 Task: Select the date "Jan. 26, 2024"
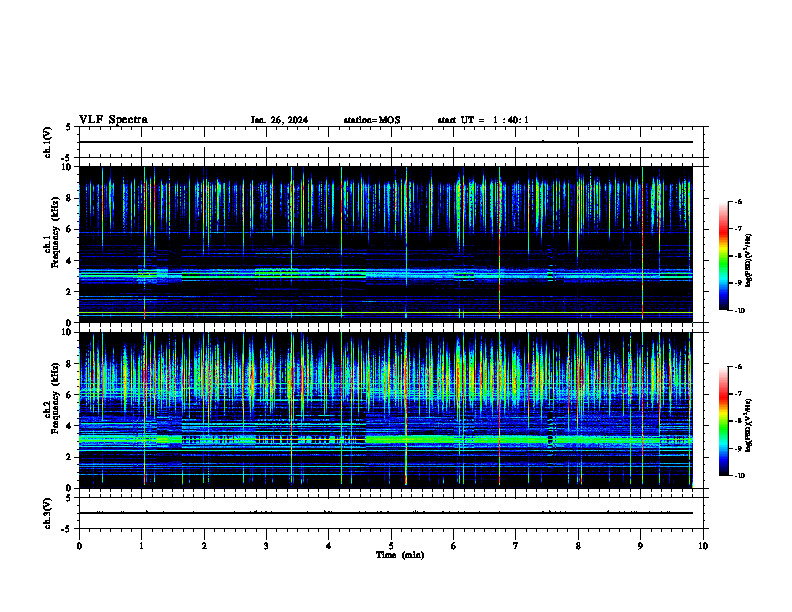click(x=279, y=120)
